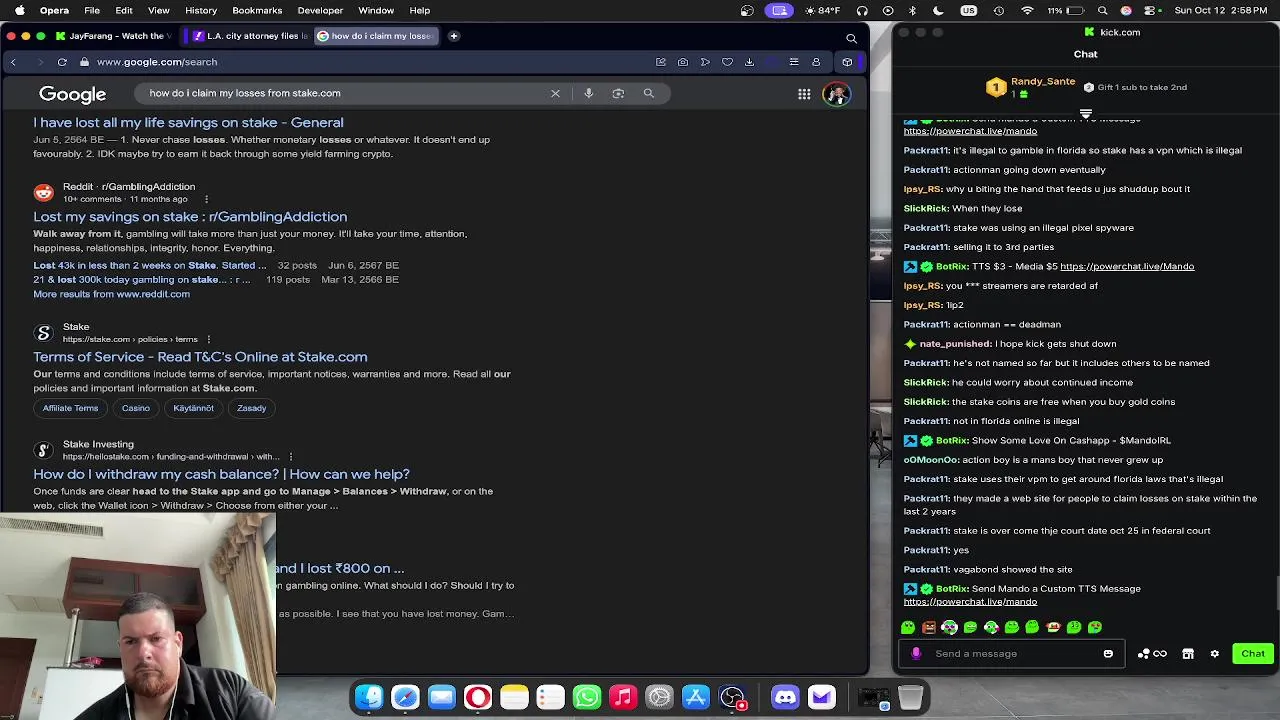Open Google Lens image search icon
Viewport: 1280px width, 720px height.
click(618, 93)
